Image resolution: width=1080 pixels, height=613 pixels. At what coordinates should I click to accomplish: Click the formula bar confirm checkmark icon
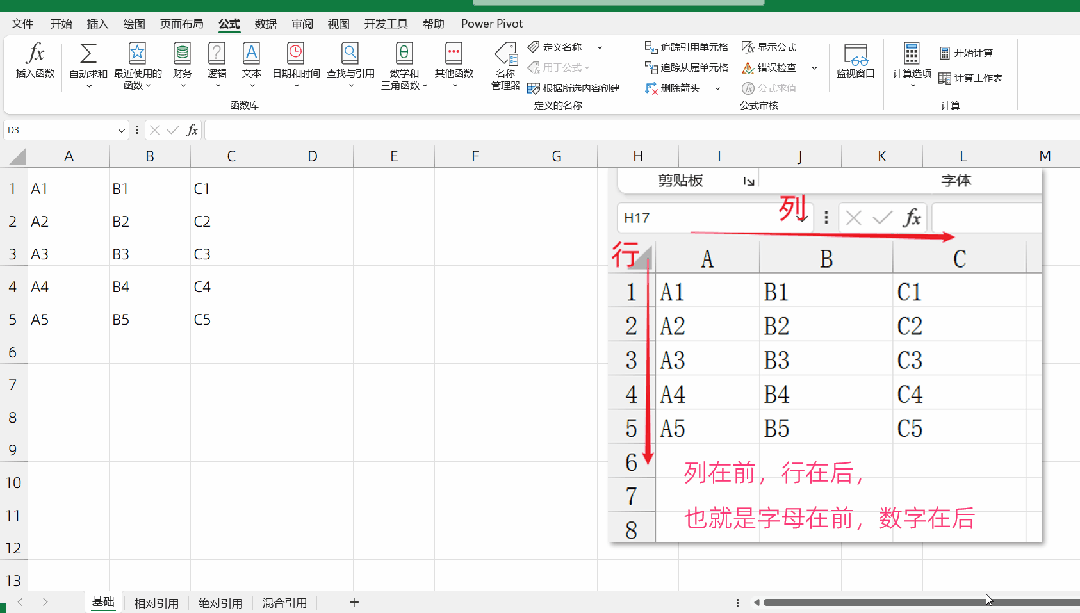(x=173, y=130)
